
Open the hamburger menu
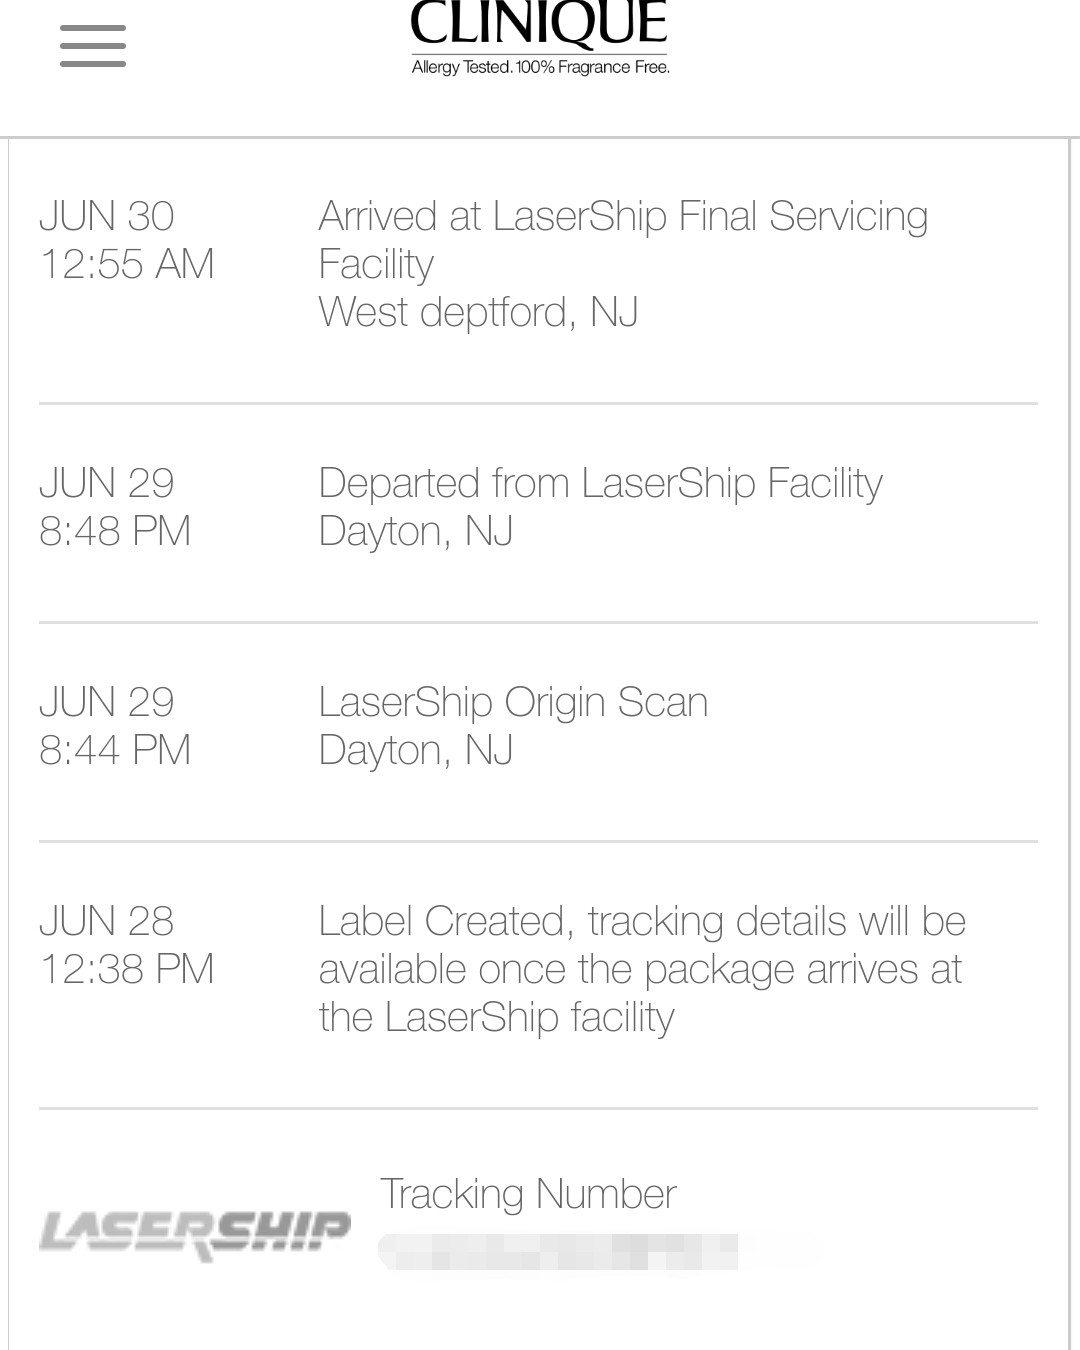pos(93,46)
